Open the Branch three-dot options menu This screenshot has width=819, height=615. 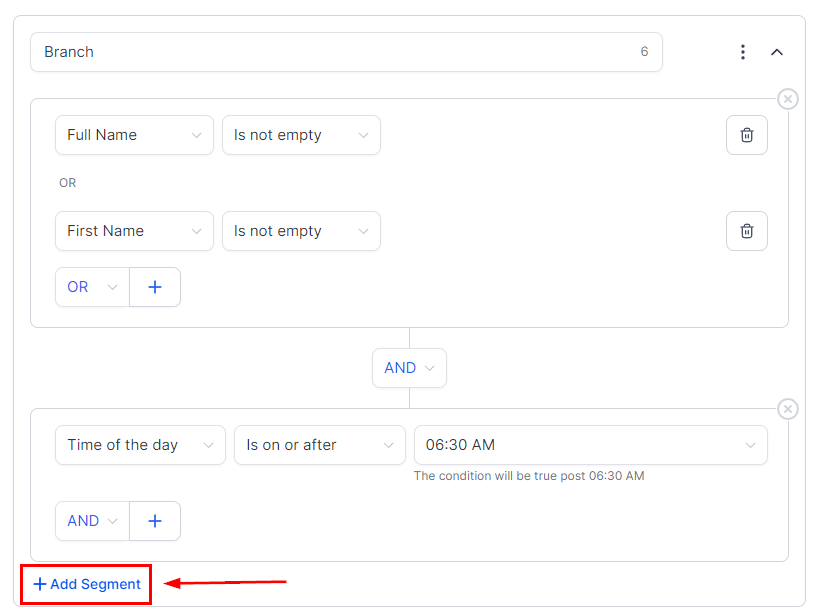coord(742,52)
